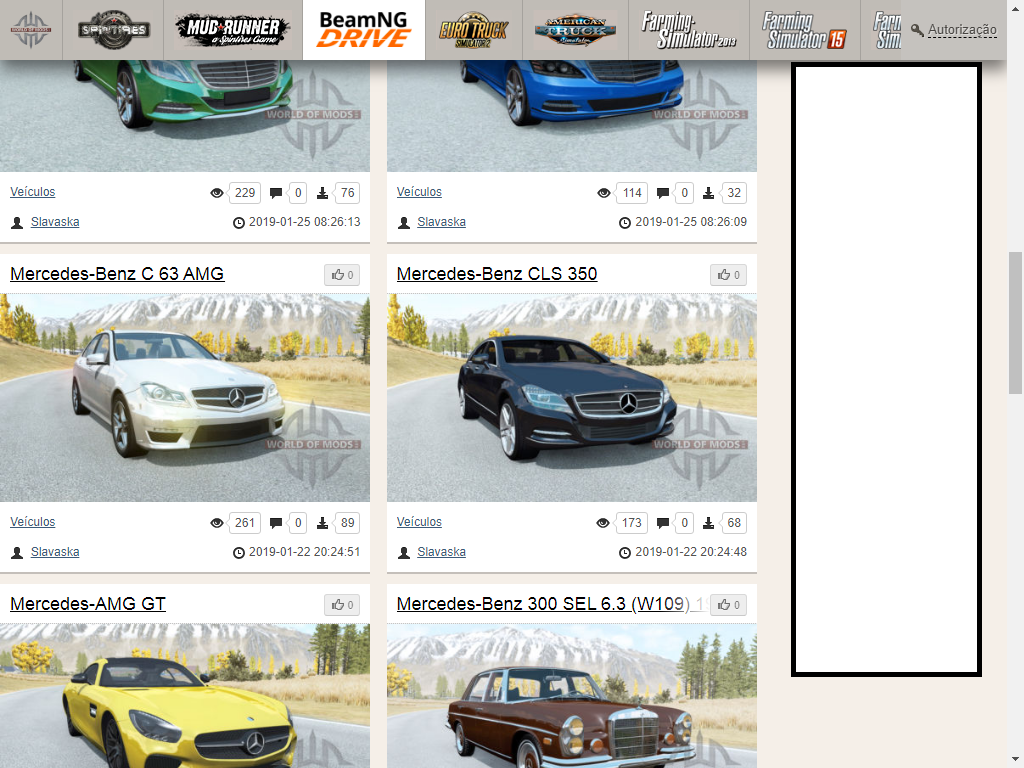Image resolution: width=1024 pixels, height=768 pixels.
Task: Open the Farming Simulator 15 tab
Action: pos(805,30)
